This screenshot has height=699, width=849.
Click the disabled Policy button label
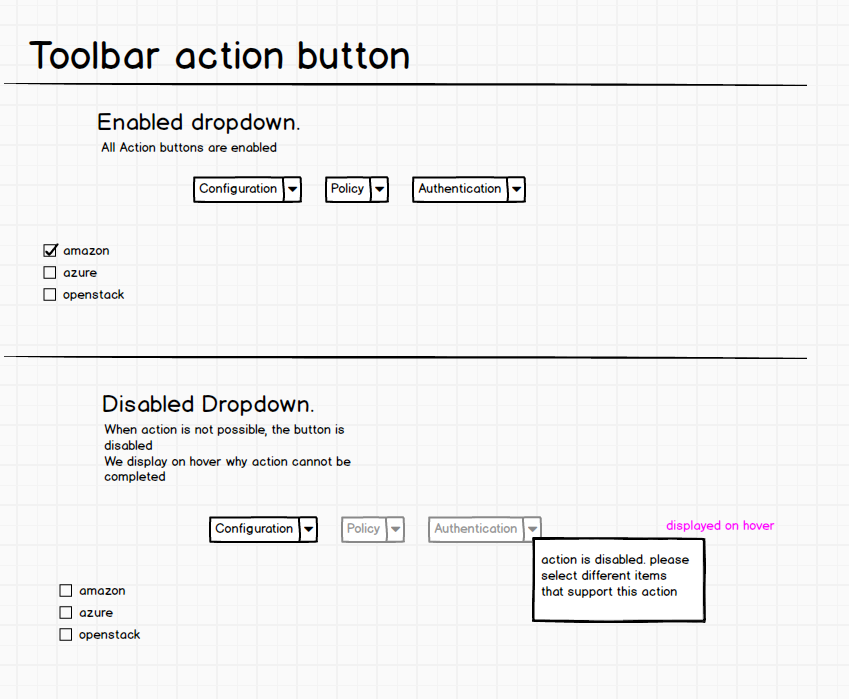(x=364, y=528)
